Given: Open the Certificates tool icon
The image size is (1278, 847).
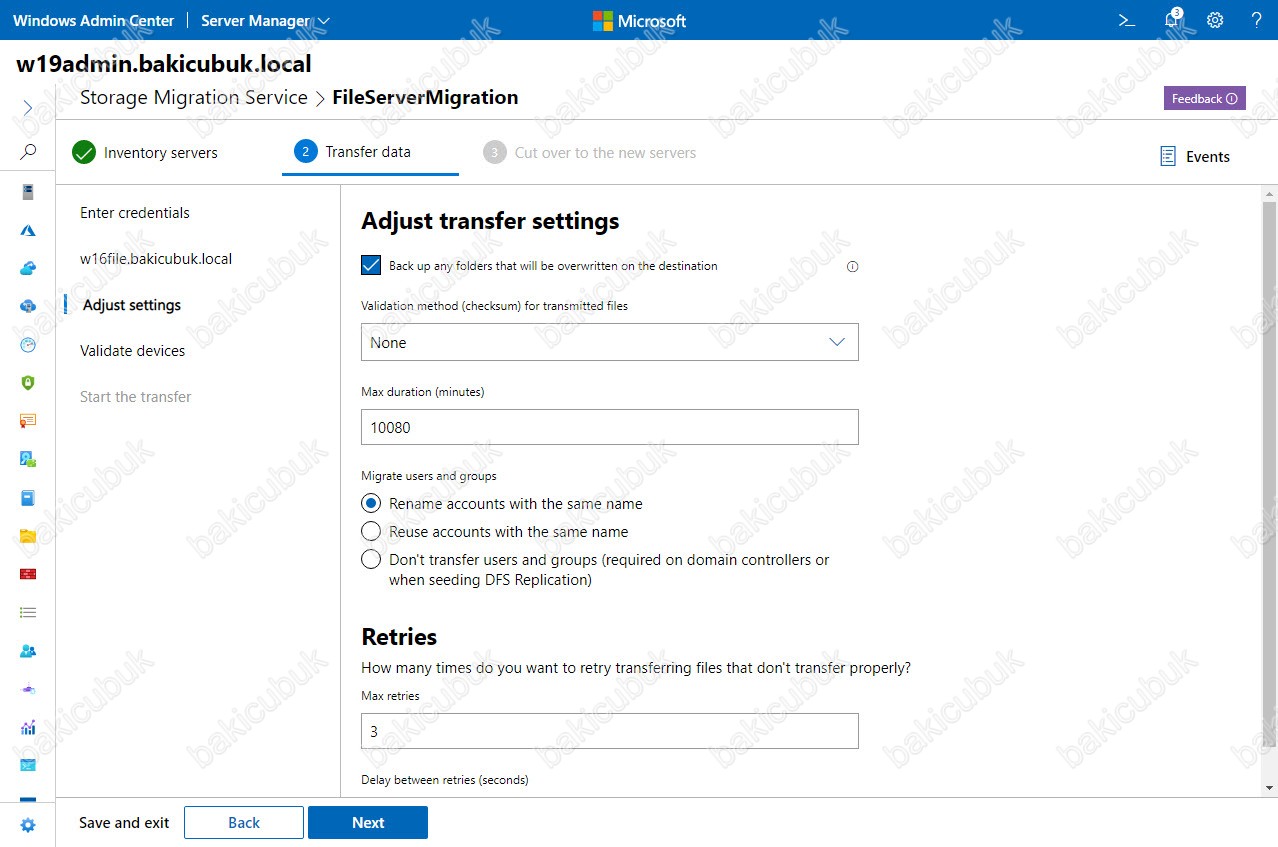Looking at the screenshot, I should point(28,421).
